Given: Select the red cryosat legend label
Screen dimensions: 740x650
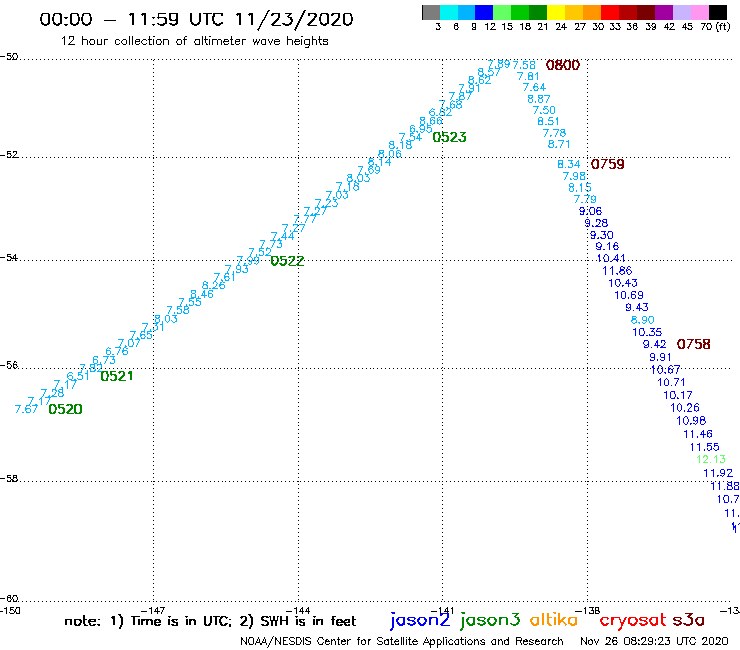Looking at the screenshot, I should (633, 620).
